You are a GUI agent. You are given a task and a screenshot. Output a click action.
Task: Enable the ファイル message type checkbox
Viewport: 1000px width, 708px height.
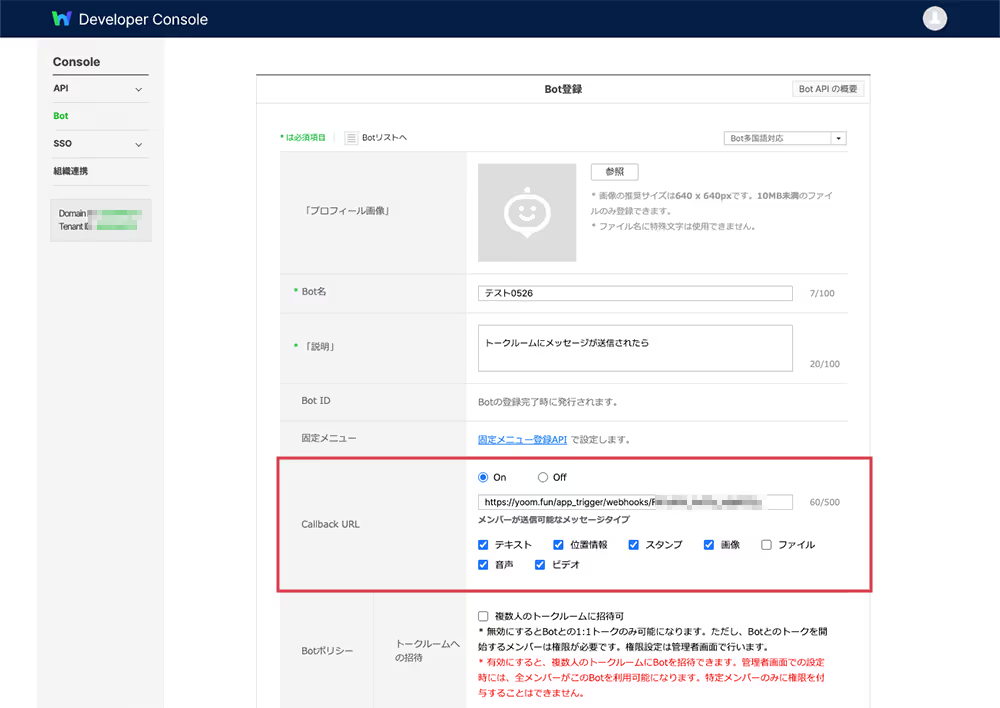click(x=766, y=545)
